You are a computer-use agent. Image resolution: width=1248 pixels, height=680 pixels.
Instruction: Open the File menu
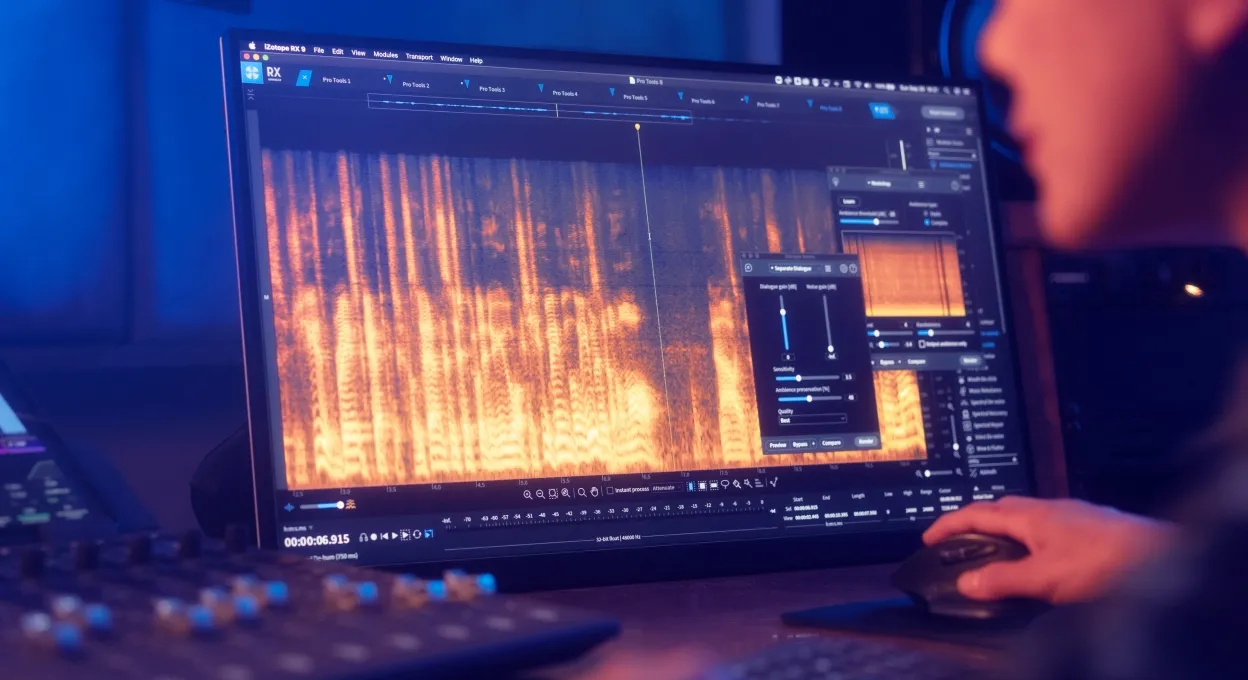coord(318,50)
